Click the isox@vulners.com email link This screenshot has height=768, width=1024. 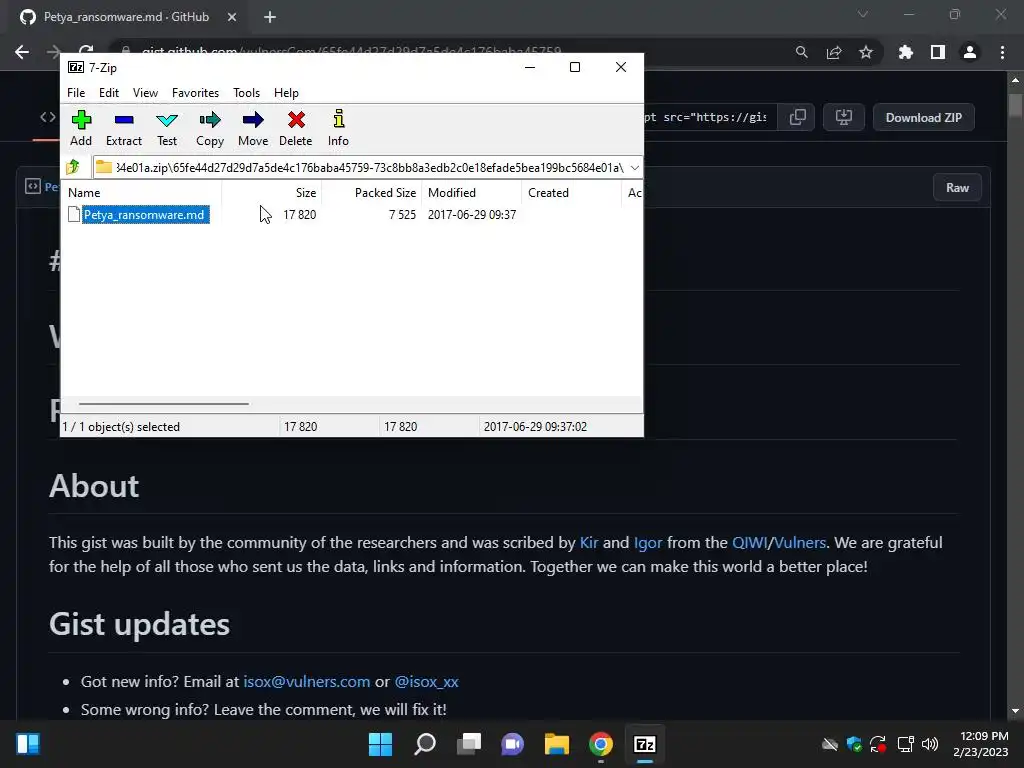pyautogui.click(x=307, y=681)
